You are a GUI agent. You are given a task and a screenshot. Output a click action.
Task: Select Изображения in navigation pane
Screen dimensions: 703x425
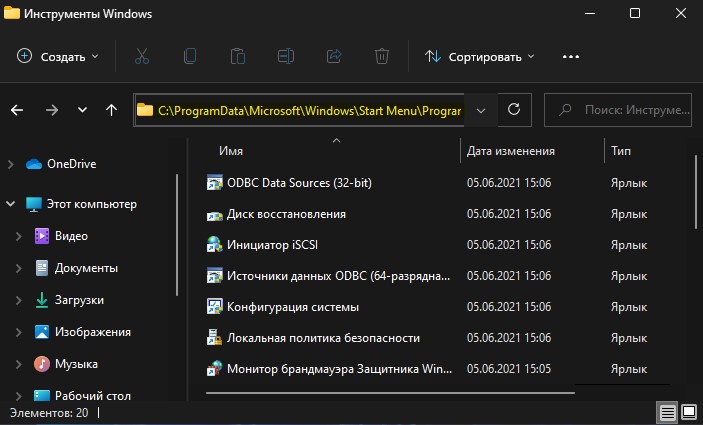[x=93, y=332]
